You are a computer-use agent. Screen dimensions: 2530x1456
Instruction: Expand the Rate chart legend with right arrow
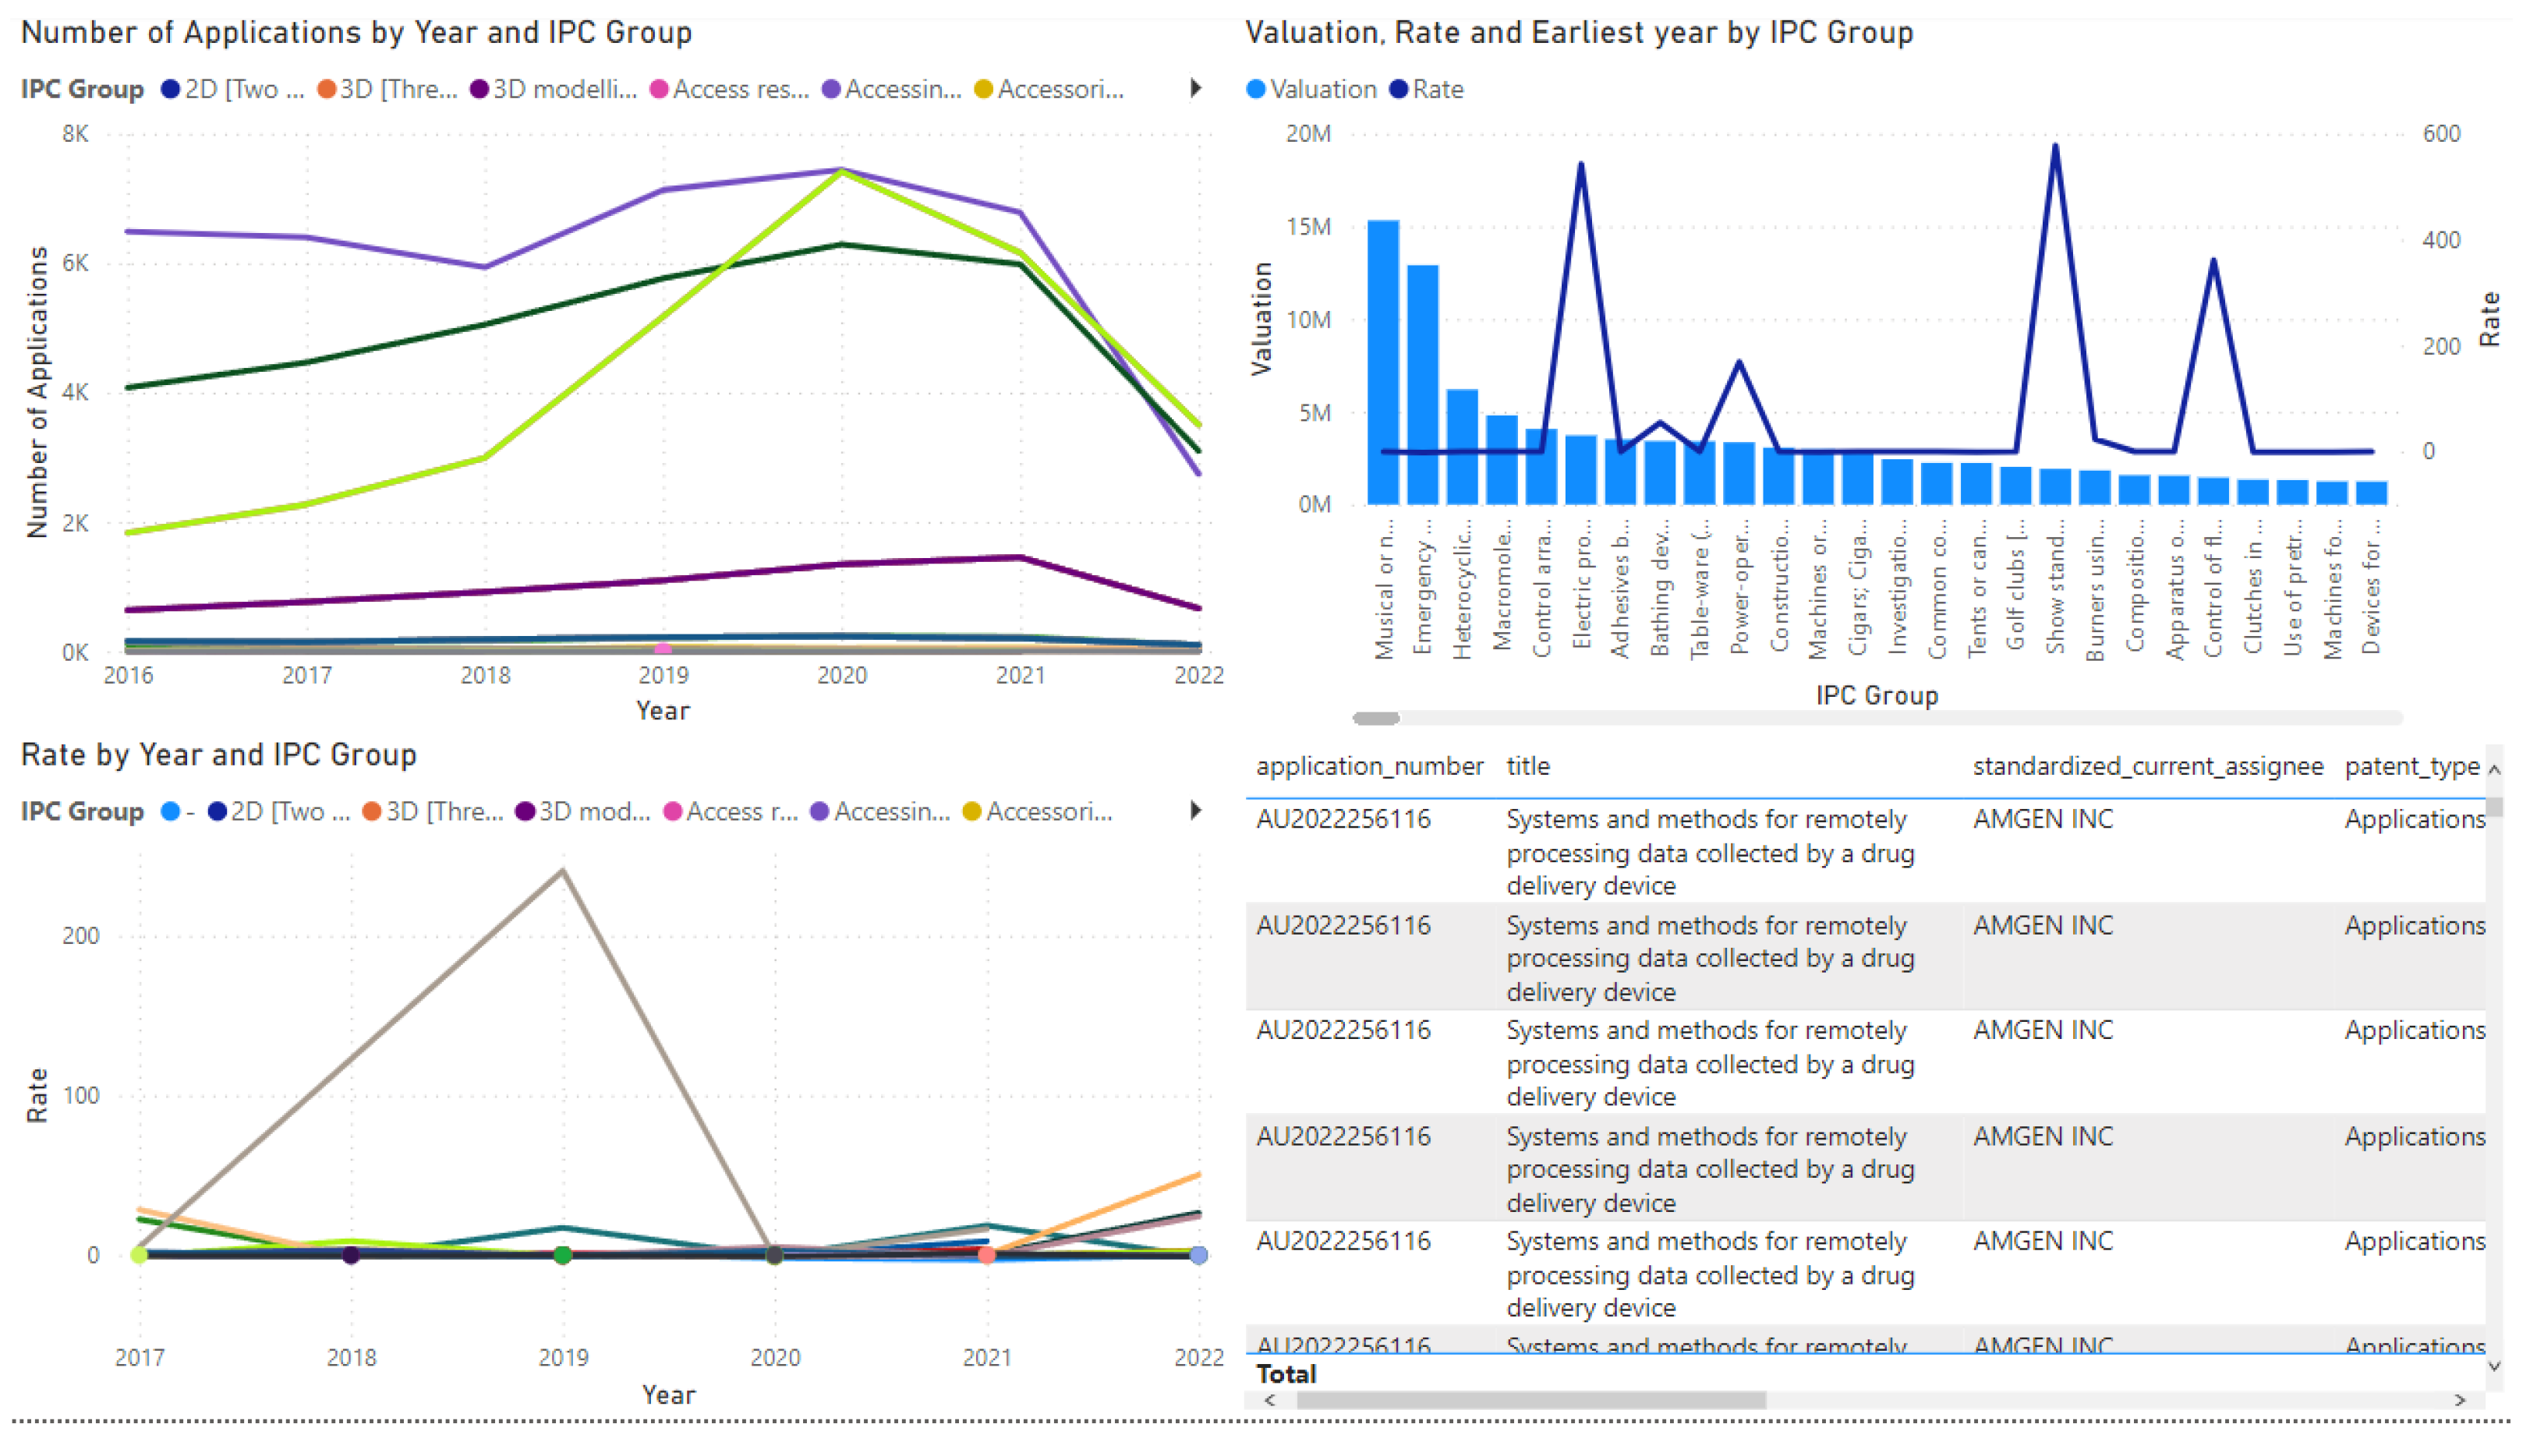click(1196, 811)
